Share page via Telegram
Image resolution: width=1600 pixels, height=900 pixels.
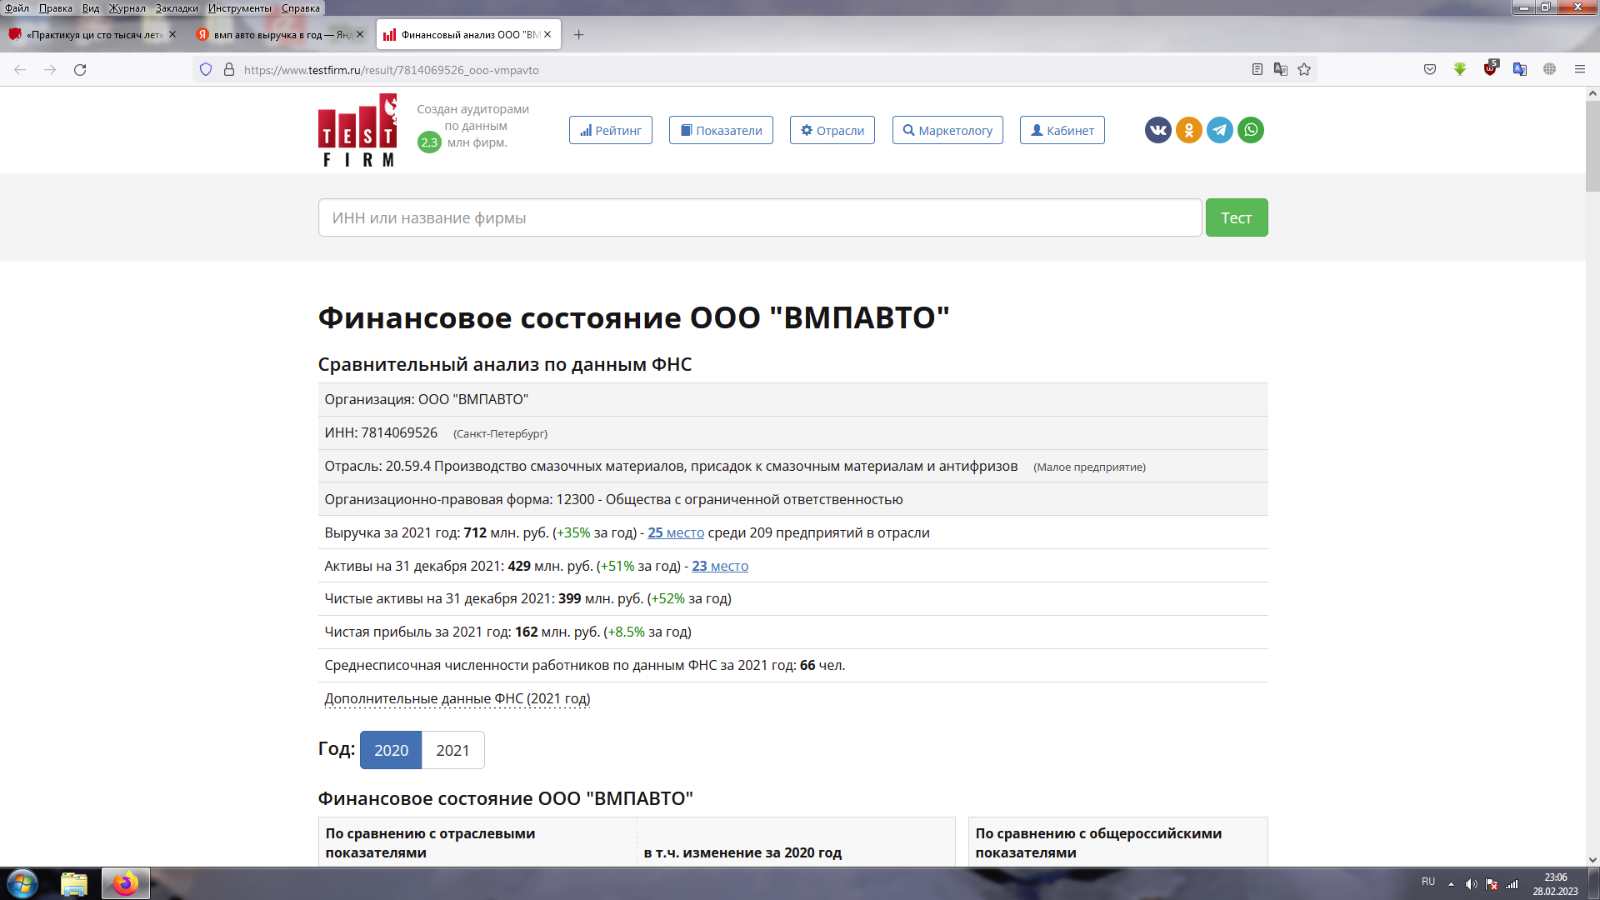pos(1220,130)
